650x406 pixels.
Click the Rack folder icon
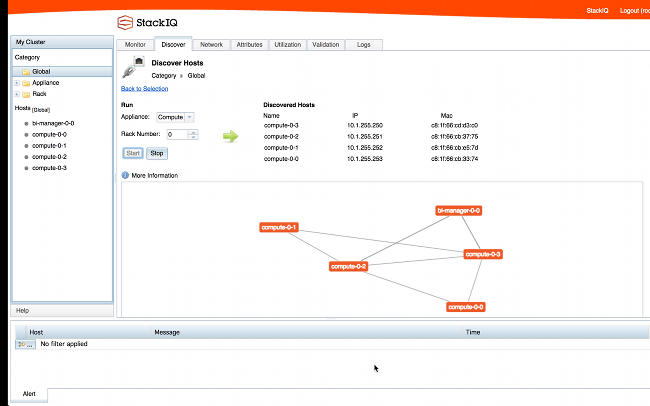click(x=26, y=94)
